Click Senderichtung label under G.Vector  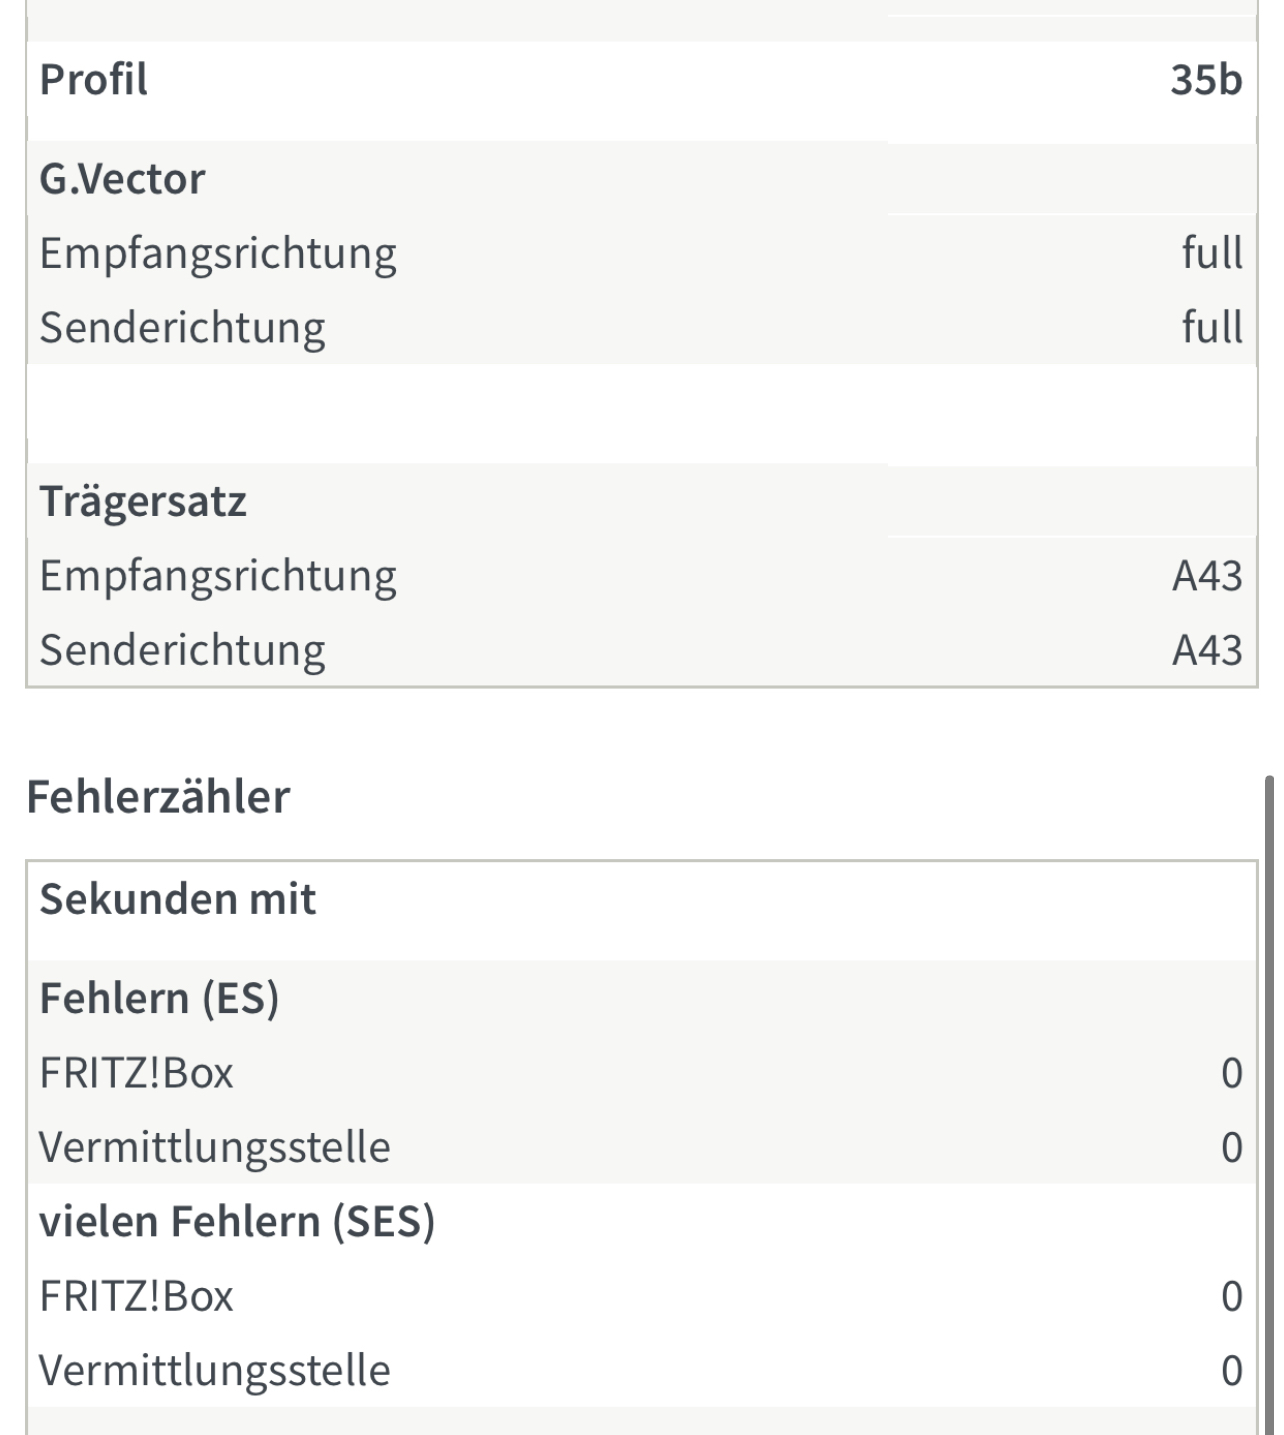[182, 327]
